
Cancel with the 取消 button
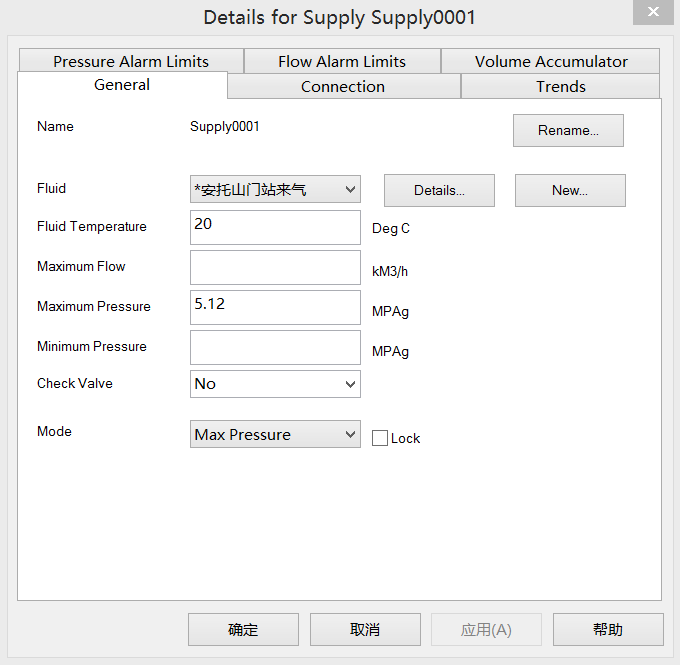tap(365, 629)
